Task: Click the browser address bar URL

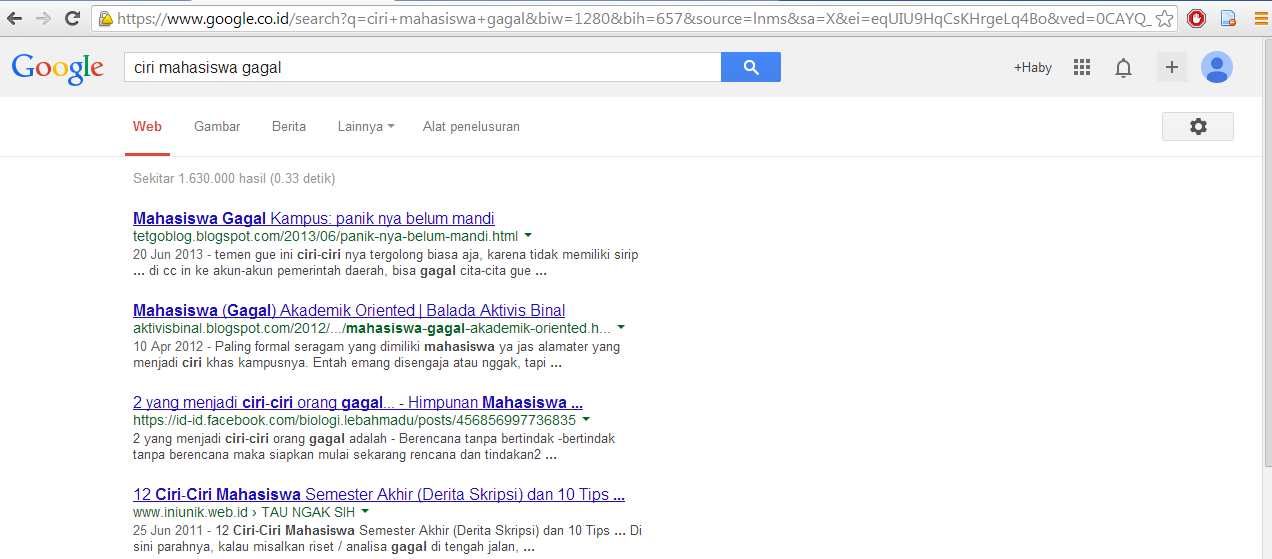Action: (634, 18)
